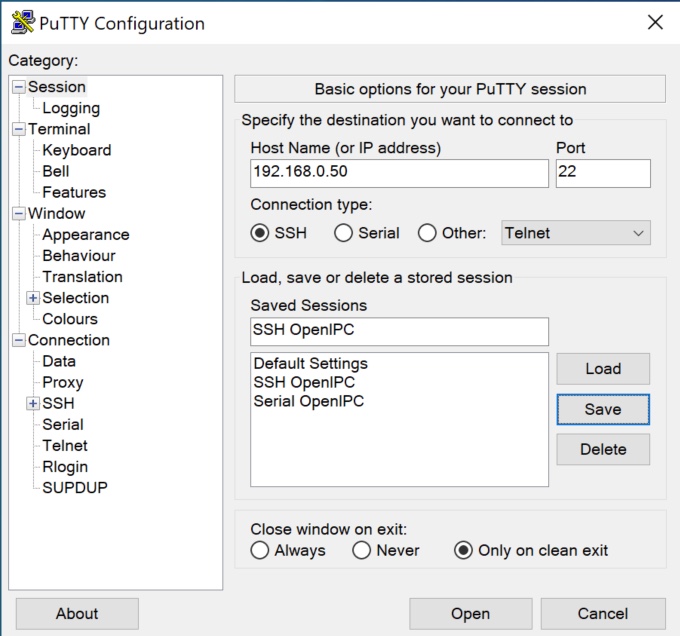Click the PuTTY icon in title bar

pos(22,23)
